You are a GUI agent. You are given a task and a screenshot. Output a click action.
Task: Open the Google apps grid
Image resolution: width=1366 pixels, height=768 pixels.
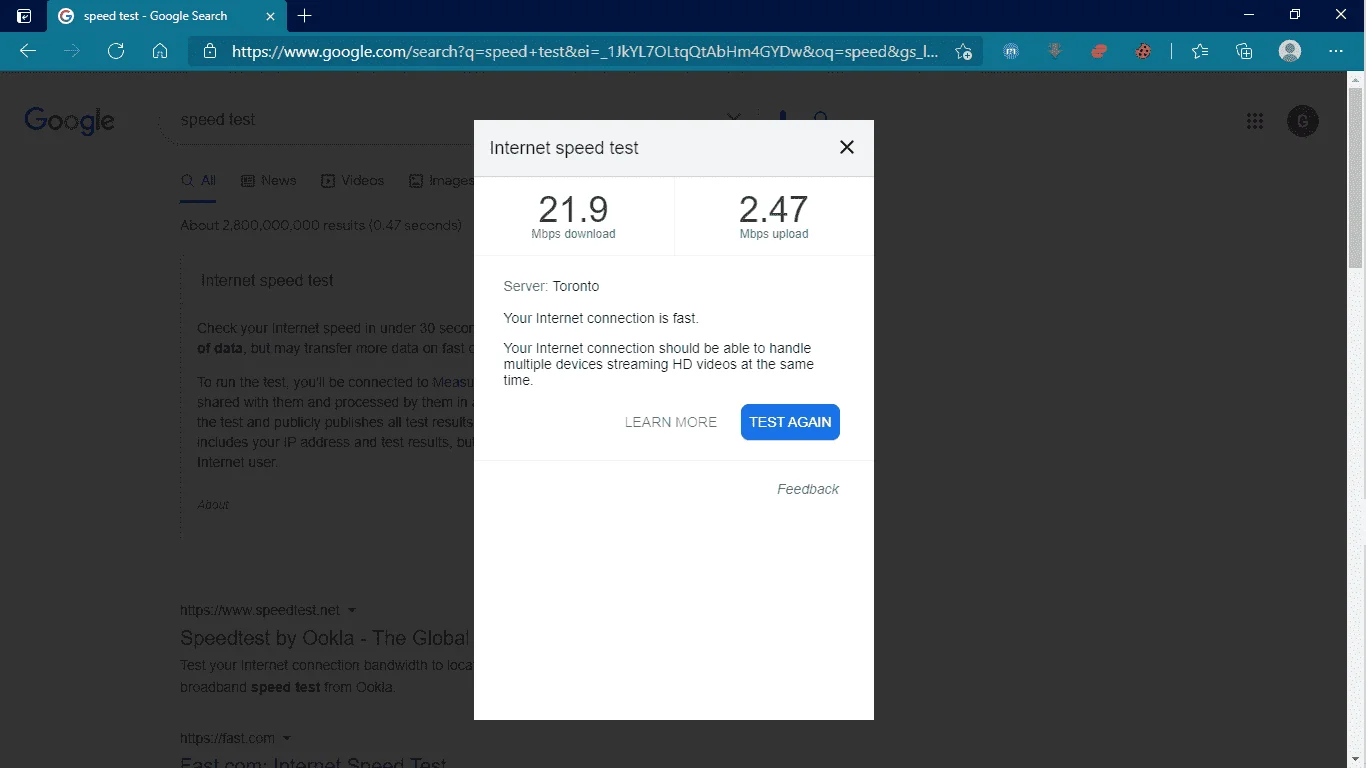point(1255,121)
